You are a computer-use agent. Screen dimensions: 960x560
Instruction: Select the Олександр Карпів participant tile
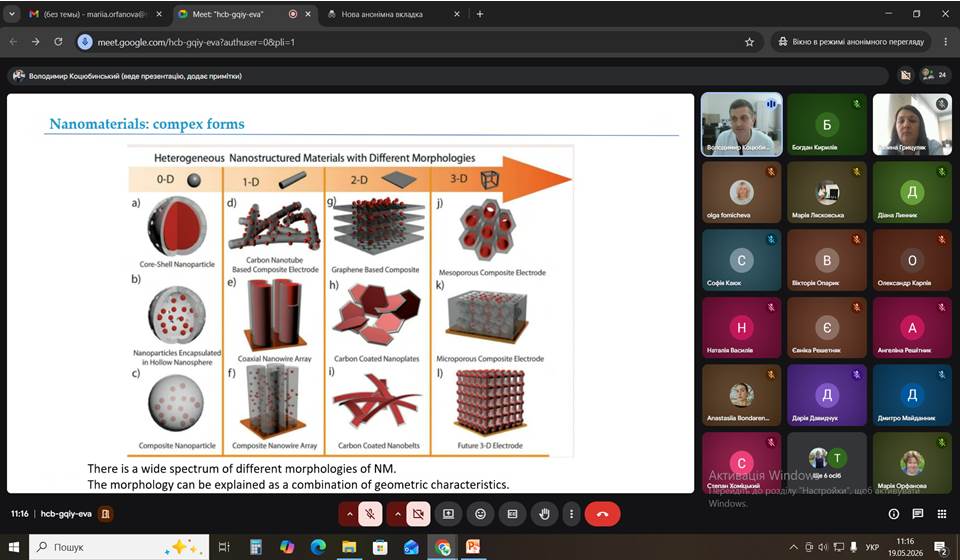pyautogui.click(x=912, y=260)
